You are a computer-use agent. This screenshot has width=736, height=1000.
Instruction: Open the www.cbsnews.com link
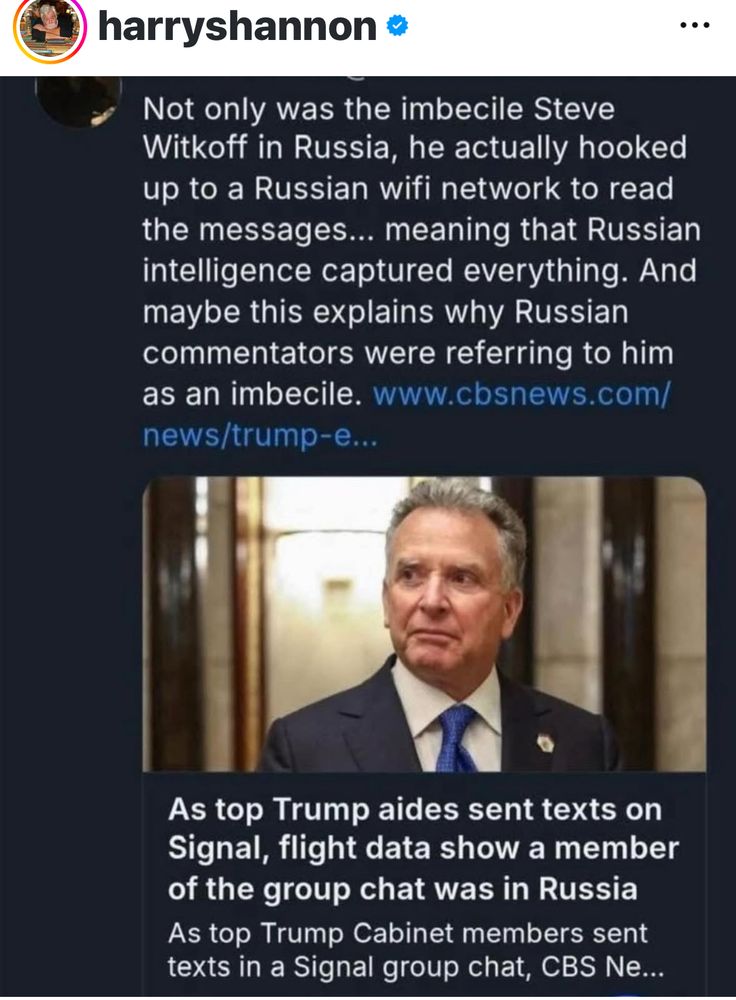click(x=519, y=394)
